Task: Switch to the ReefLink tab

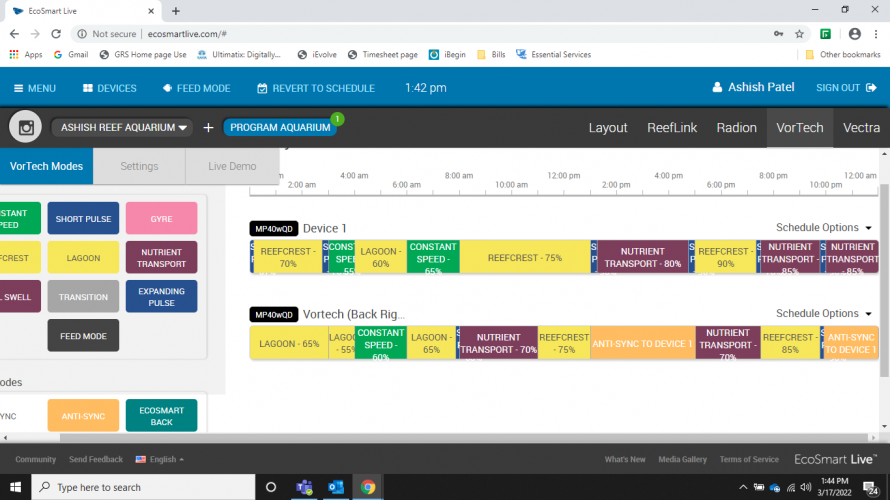Action: pos(671,128)
